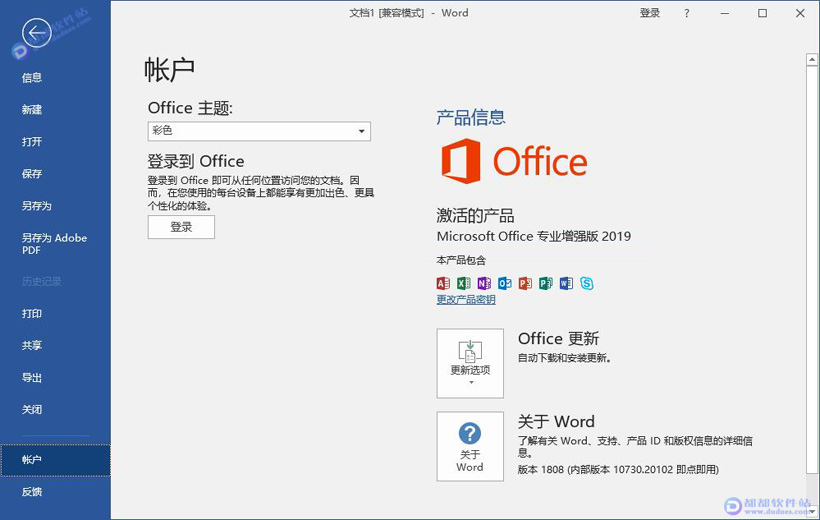Click Microsoft Office 专业增强版 2019 text

[534, 236]
